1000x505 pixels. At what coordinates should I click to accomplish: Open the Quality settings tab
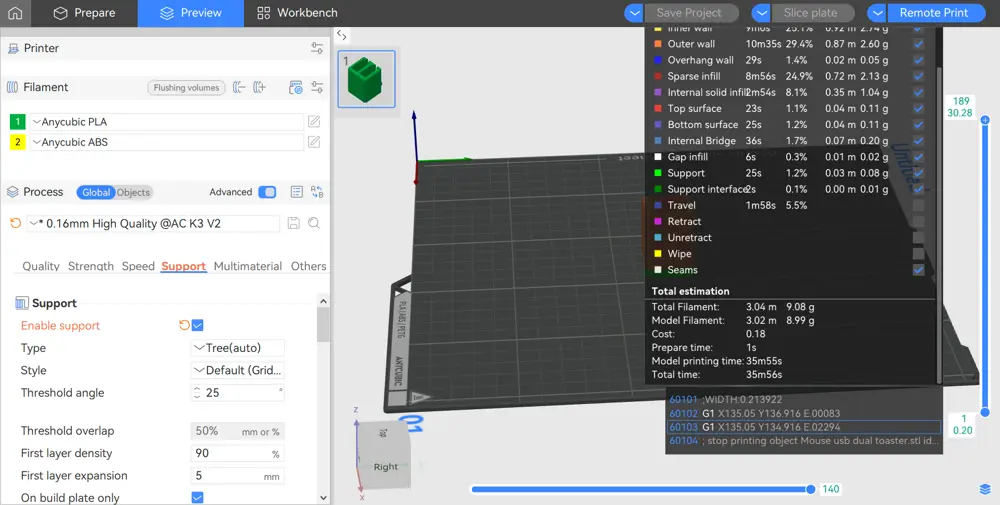click(41, 266)
